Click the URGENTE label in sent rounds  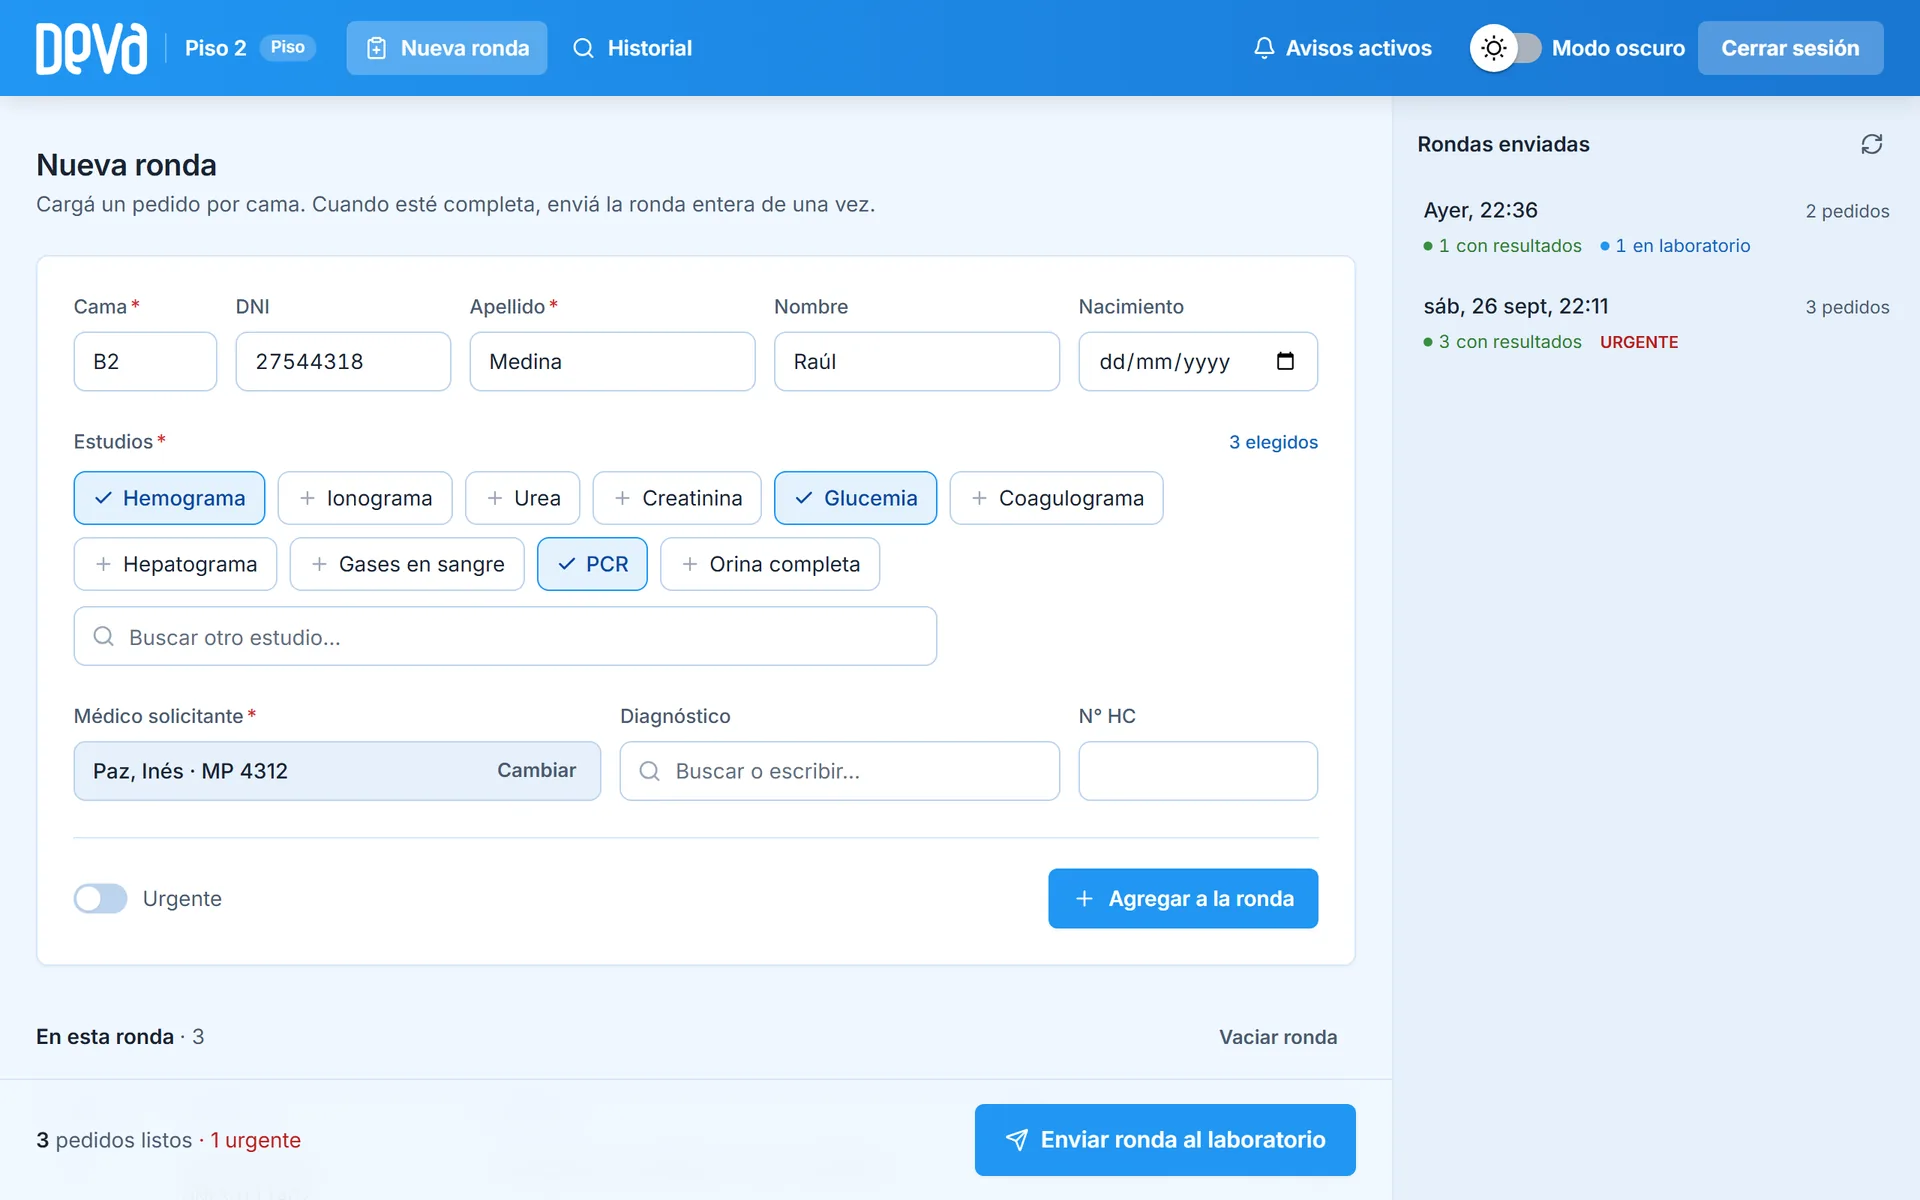point(1639,342)
